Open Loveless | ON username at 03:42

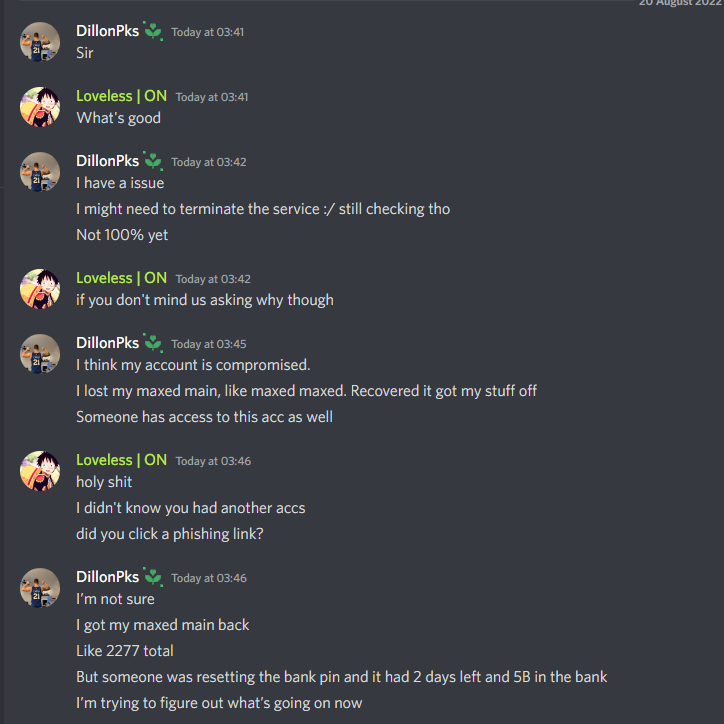tap(121, 278)
